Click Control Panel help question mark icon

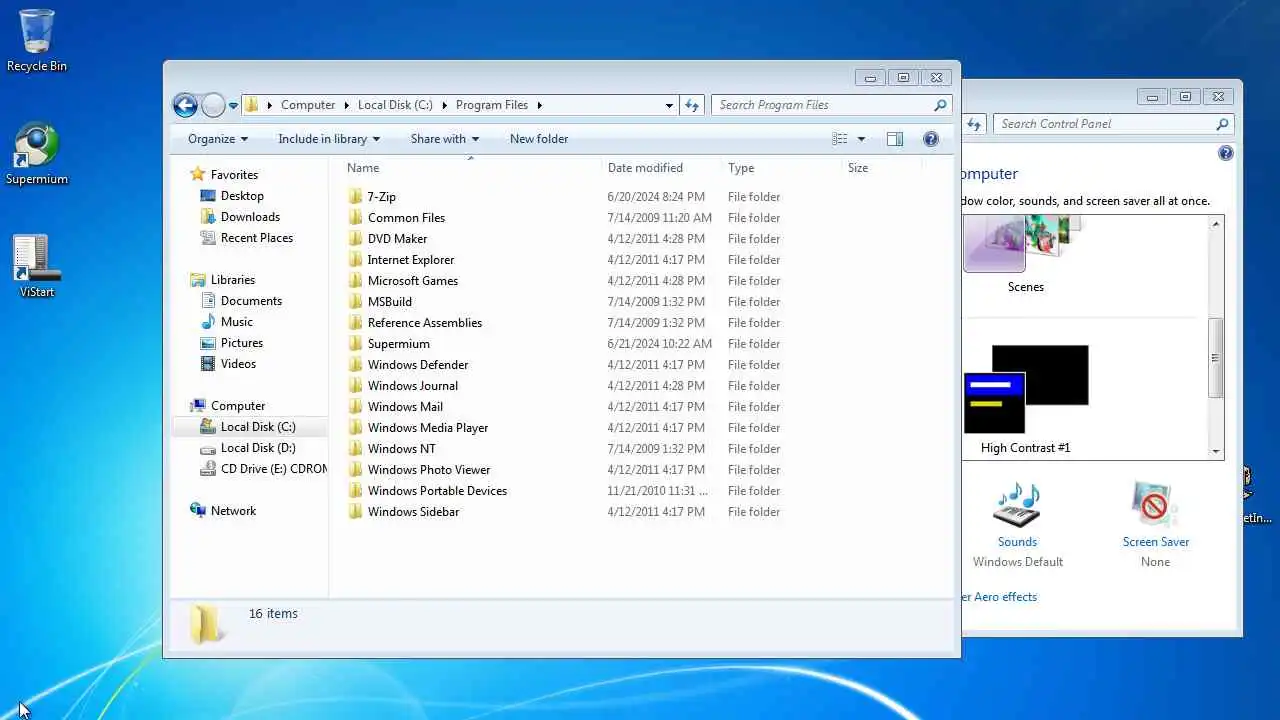[1226, 153]
